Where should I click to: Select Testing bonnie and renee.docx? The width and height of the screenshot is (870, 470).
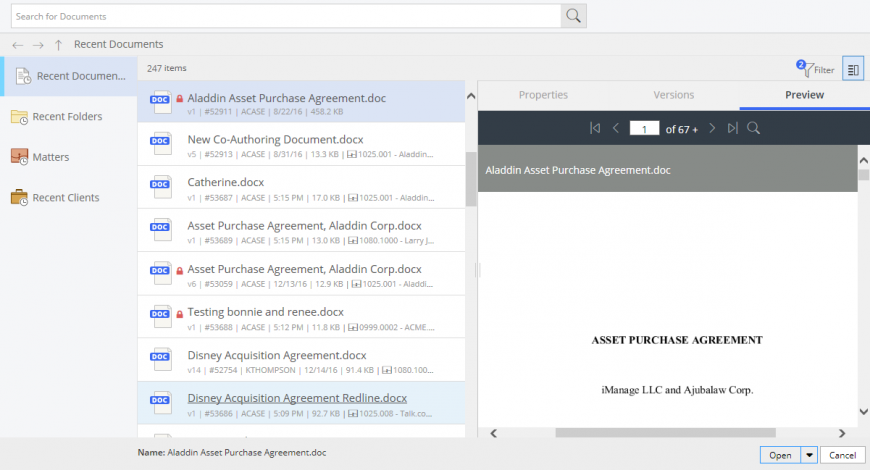[x=301, y=317]
